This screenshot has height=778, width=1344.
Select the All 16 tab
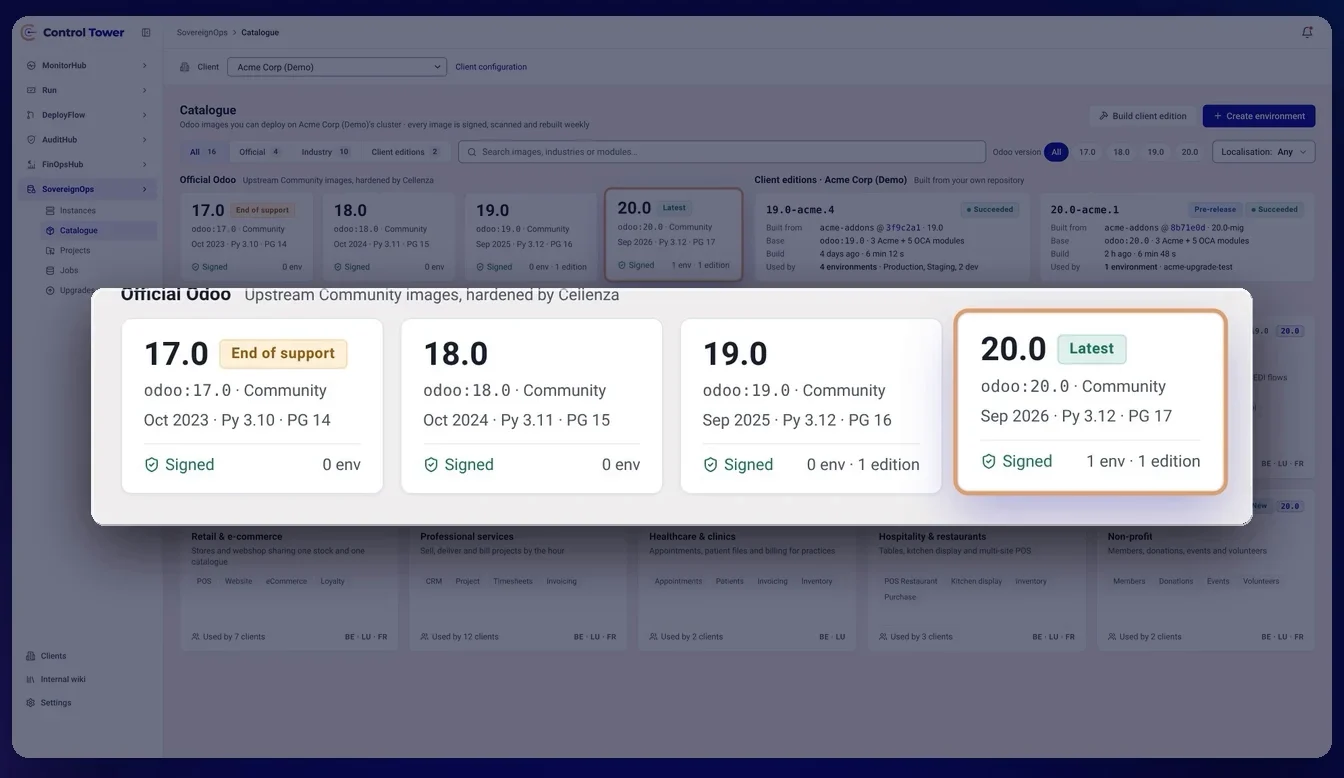click(204, 152)
